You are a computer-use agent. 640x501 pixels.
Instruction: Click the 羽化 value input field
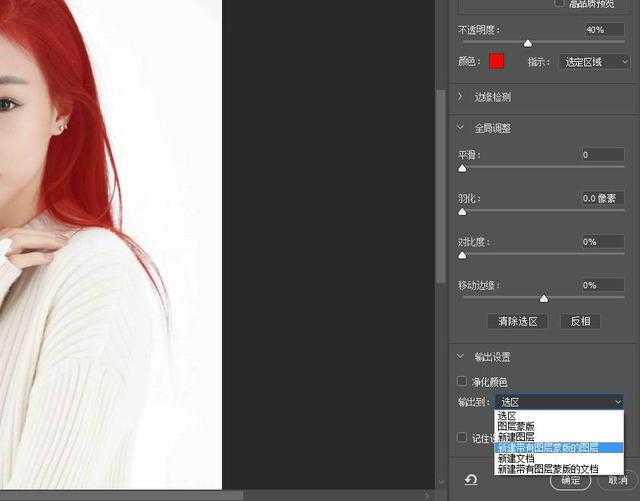[603, 198]
